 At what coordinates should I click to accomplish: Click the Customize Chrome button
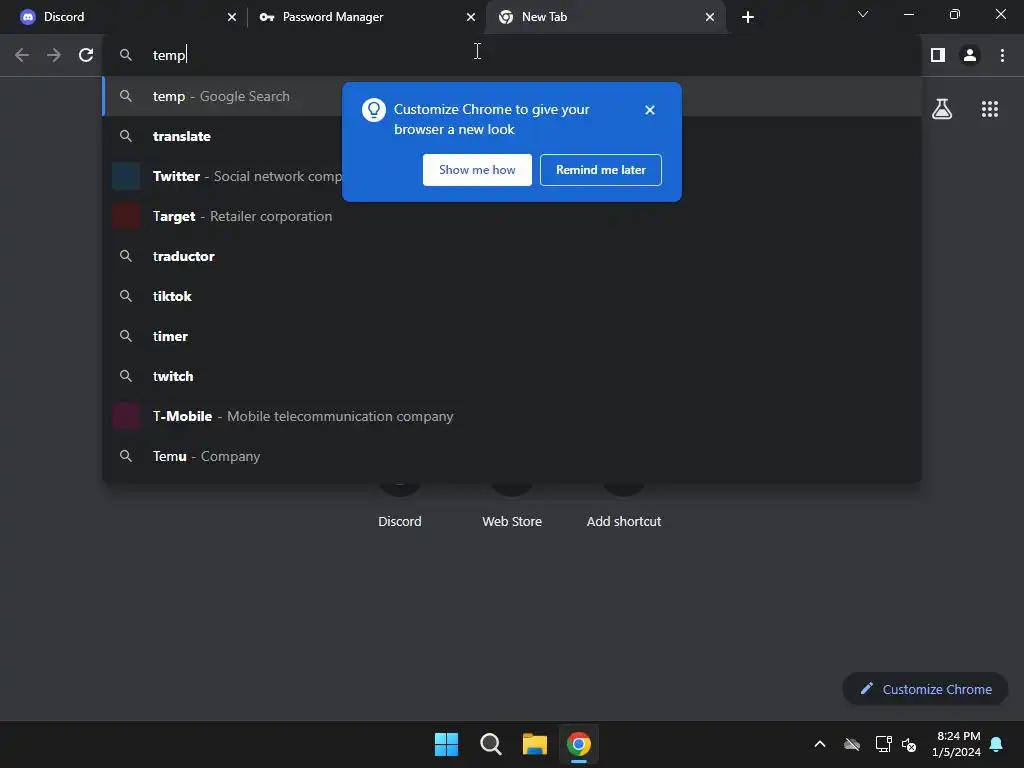pos(925,689)
